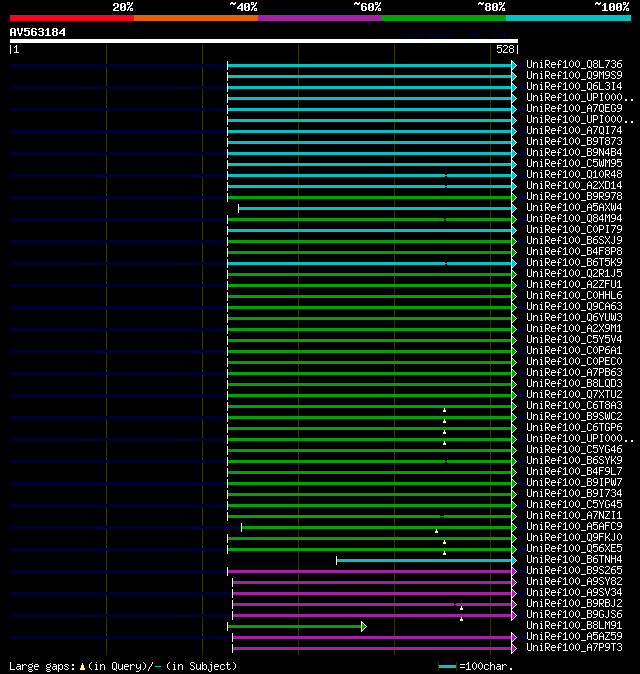Click the purple ~60% identity legend segment
640x674 pixels.
click(x=320, y=18)
